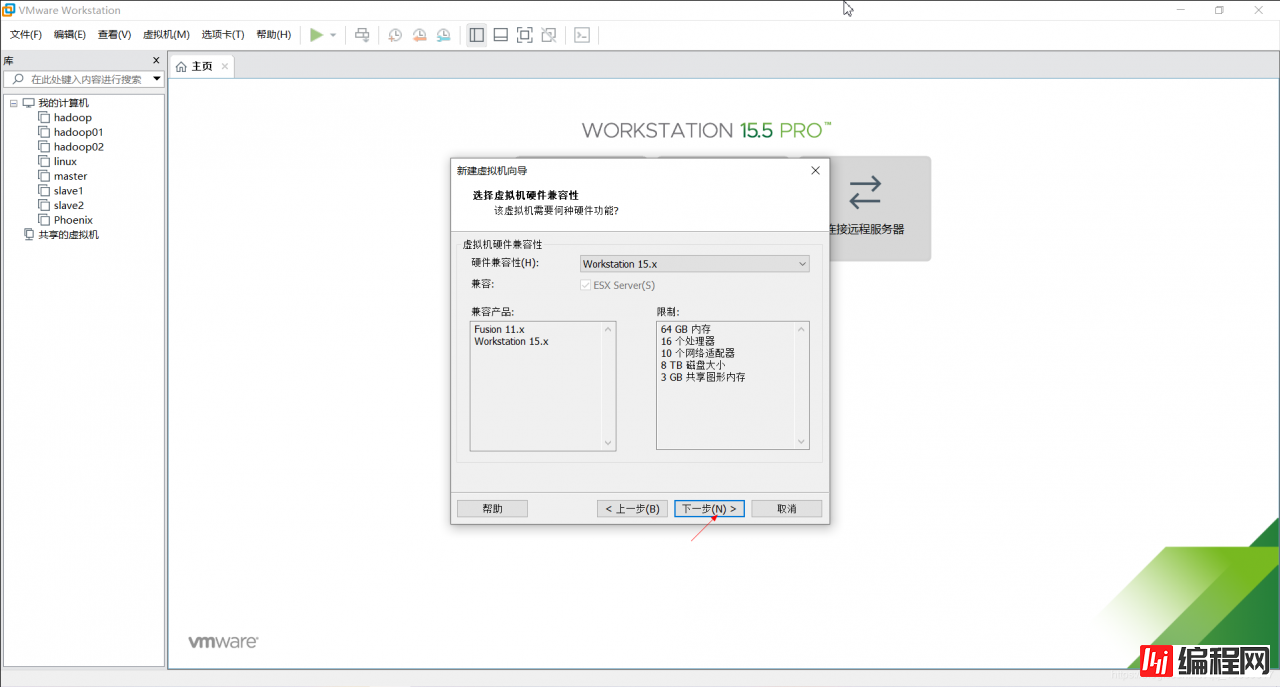
Task: Click the Take Snapshot clock icon
Action: click(395, 34)
